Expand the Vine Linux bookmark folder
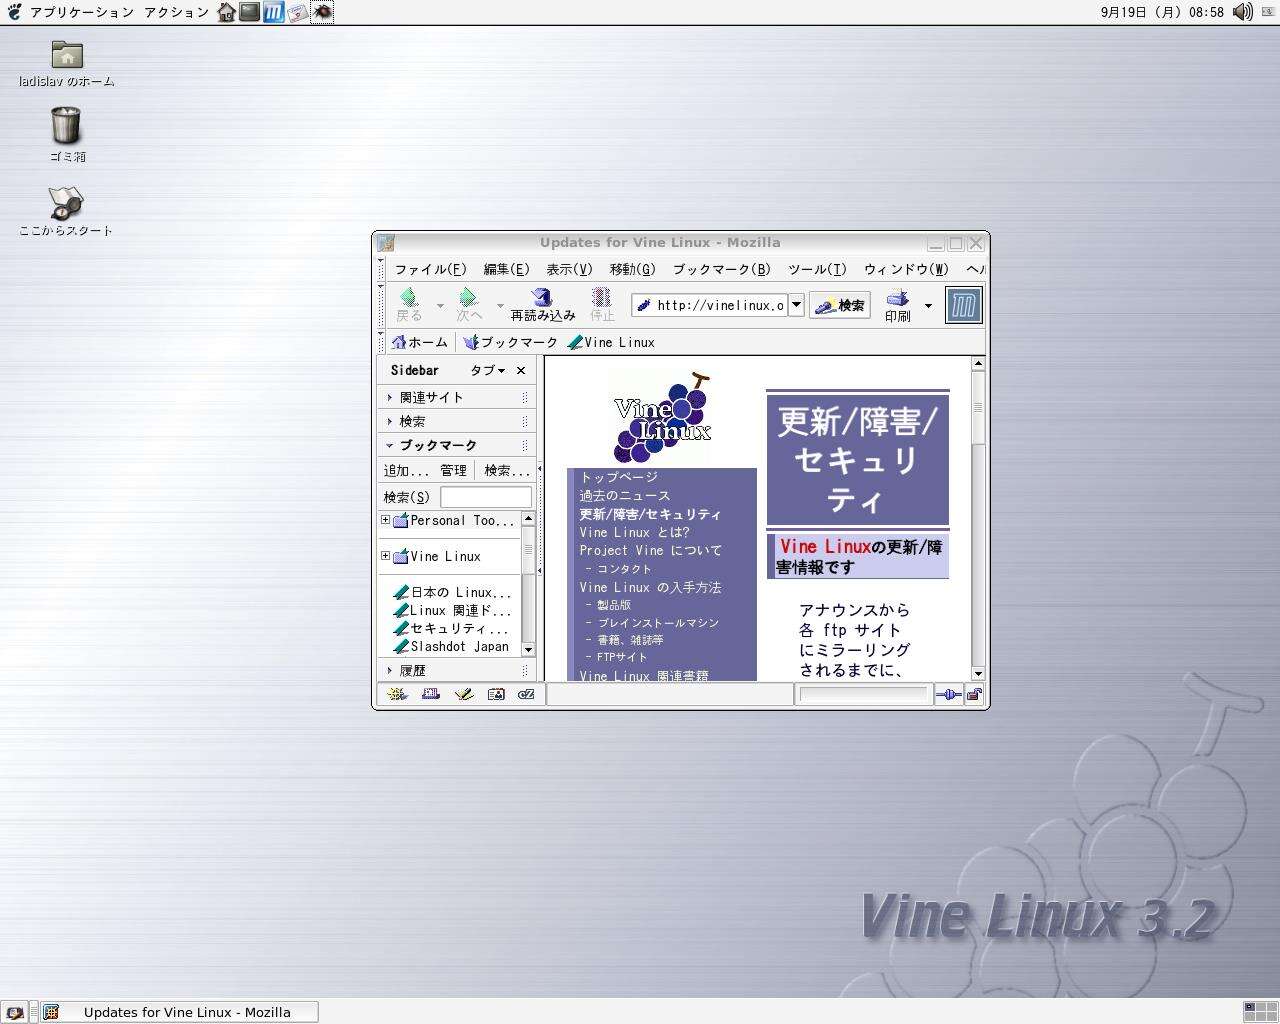 click(385, 556)
